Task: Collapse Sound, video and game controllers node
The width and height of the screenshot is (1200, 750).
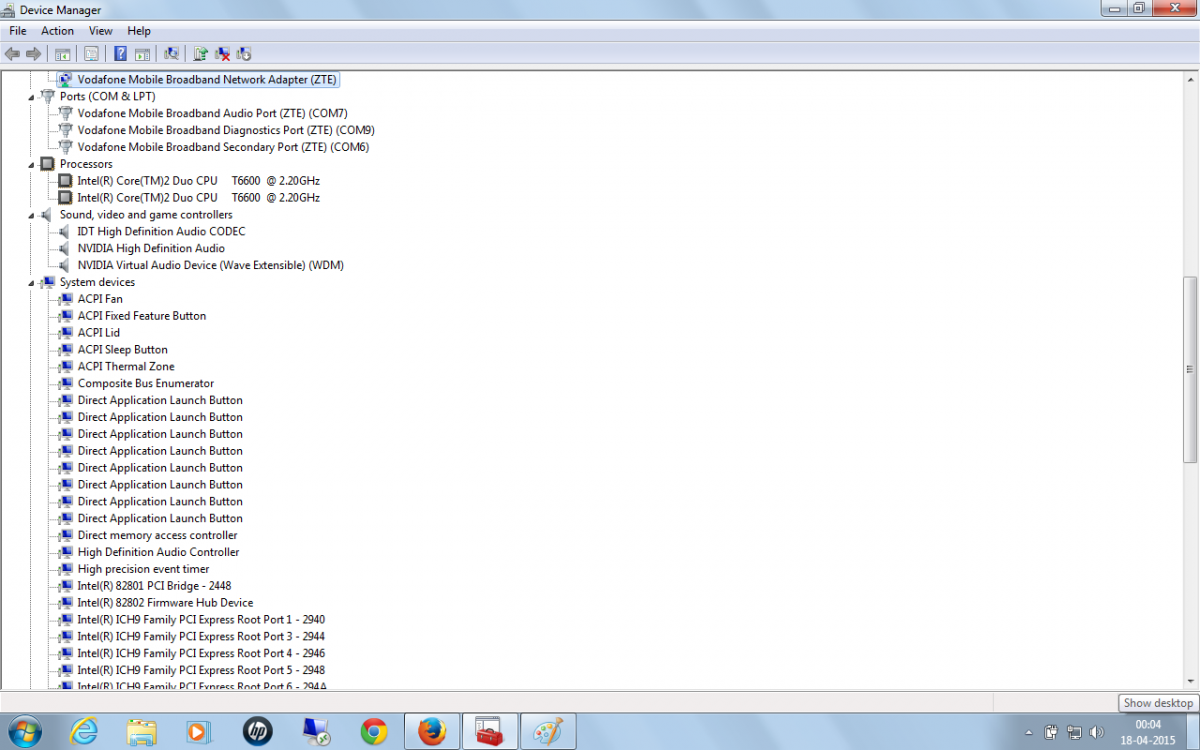Action: tap(32, 215)
